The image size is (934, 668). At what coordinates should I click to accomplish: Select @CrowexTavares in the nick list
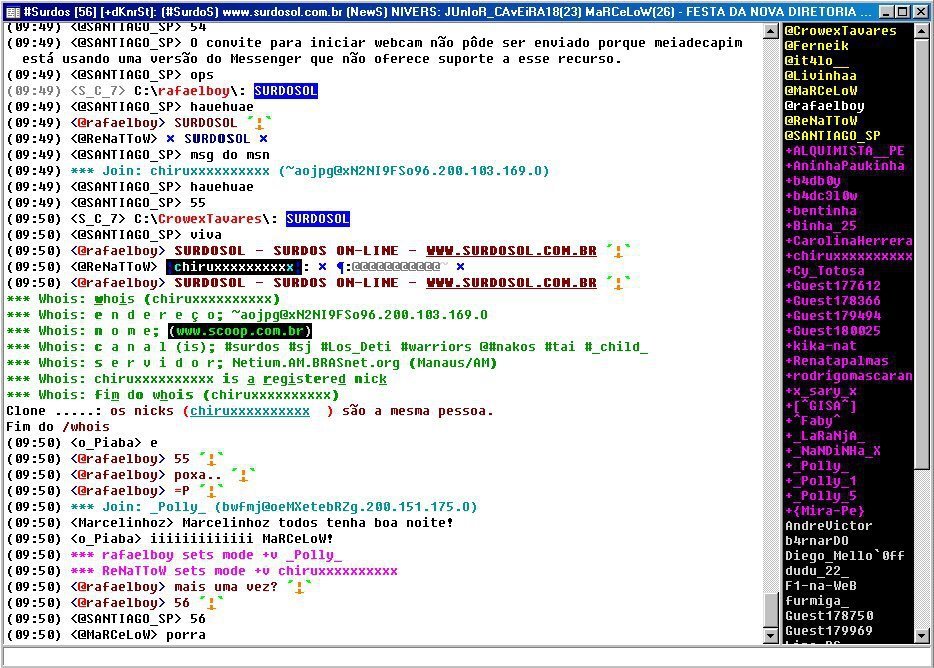click(x=840, y=31)
